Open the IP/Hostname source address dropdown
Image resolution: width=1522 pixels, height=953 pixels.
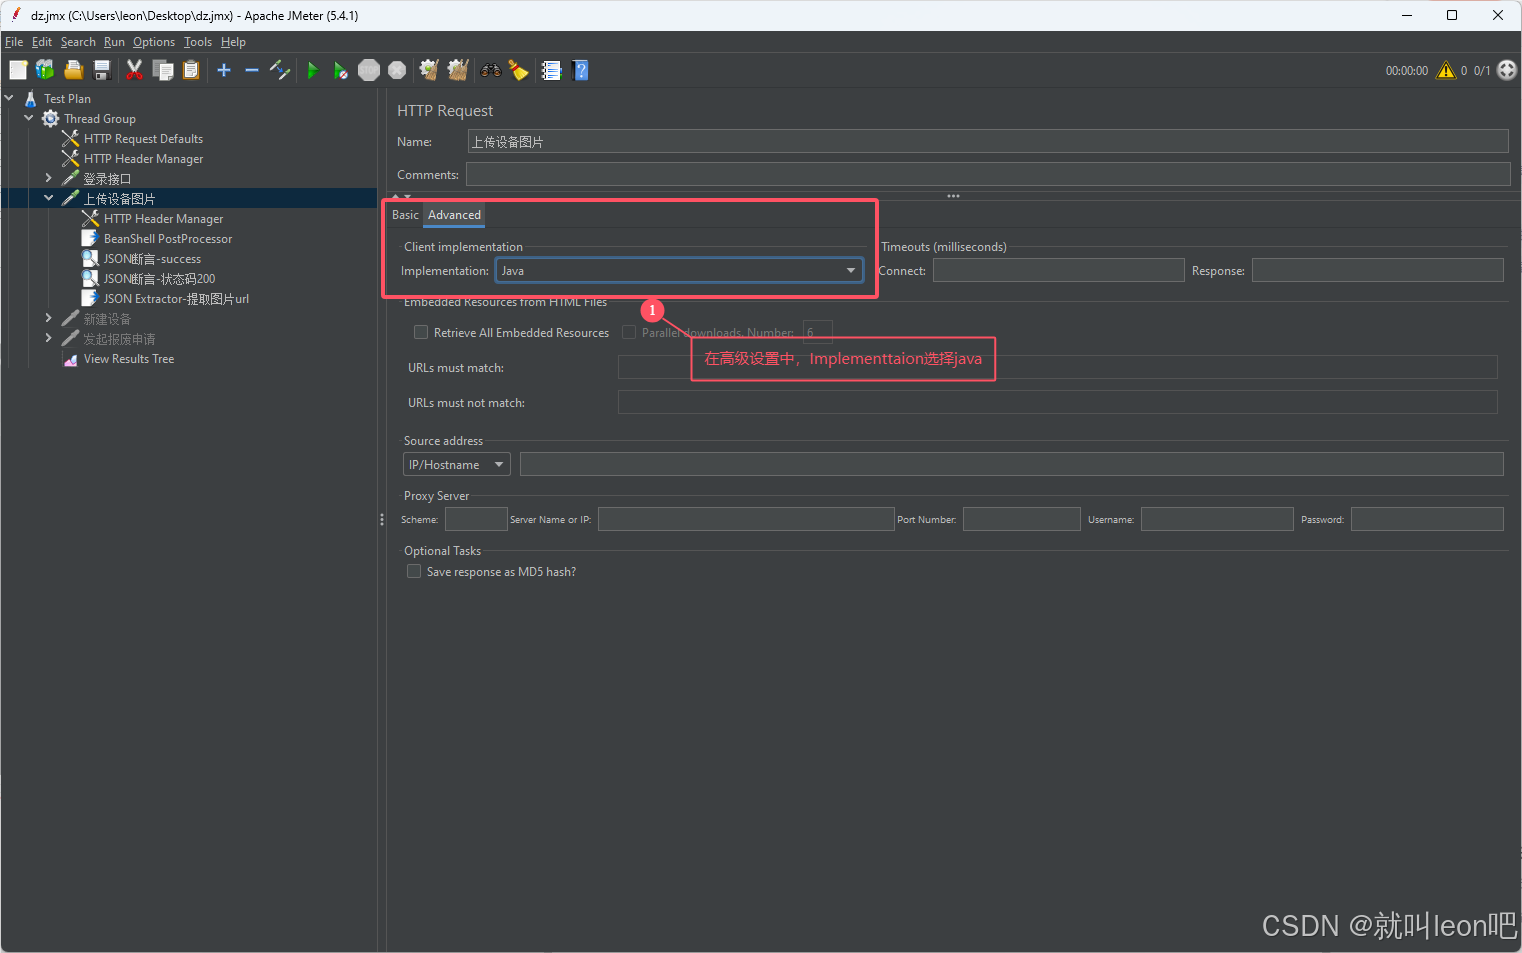[x=457, y=464]
